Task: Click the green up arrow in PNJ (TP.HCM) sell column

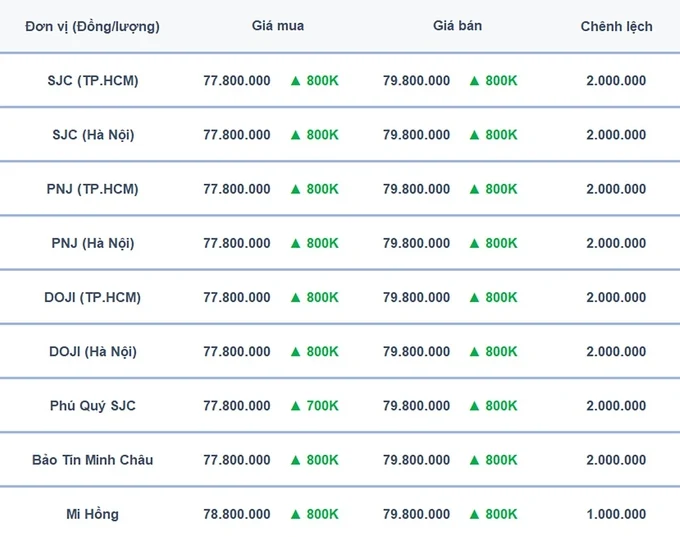Action: [x=474, y=189]
